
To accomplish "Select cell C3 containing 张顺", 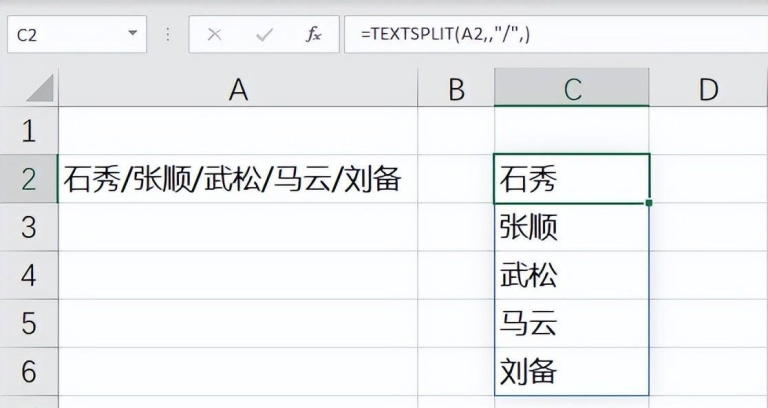I will point(572,228).
